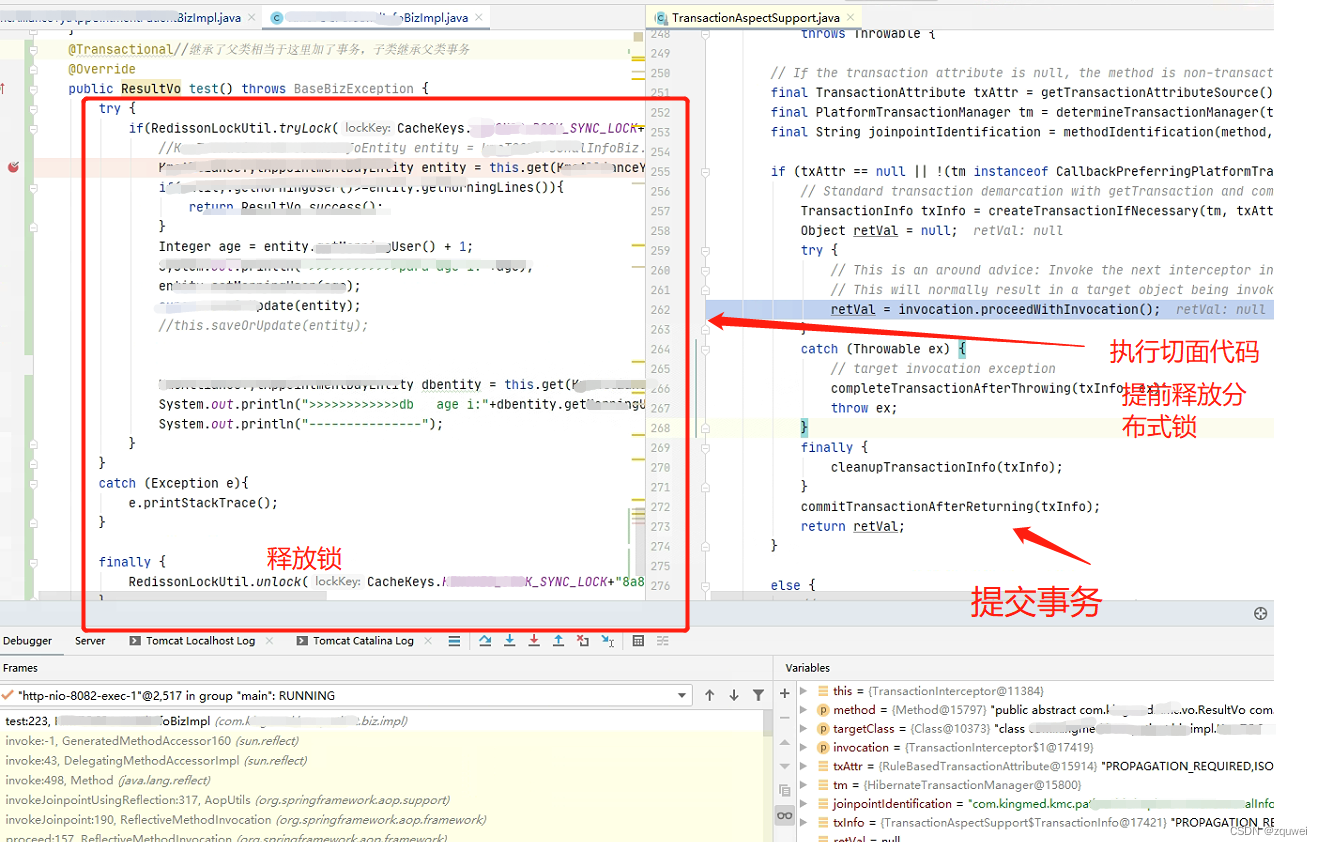Collapse fold marker at 'catch (Throwable ex)' line

click(705, 349)
